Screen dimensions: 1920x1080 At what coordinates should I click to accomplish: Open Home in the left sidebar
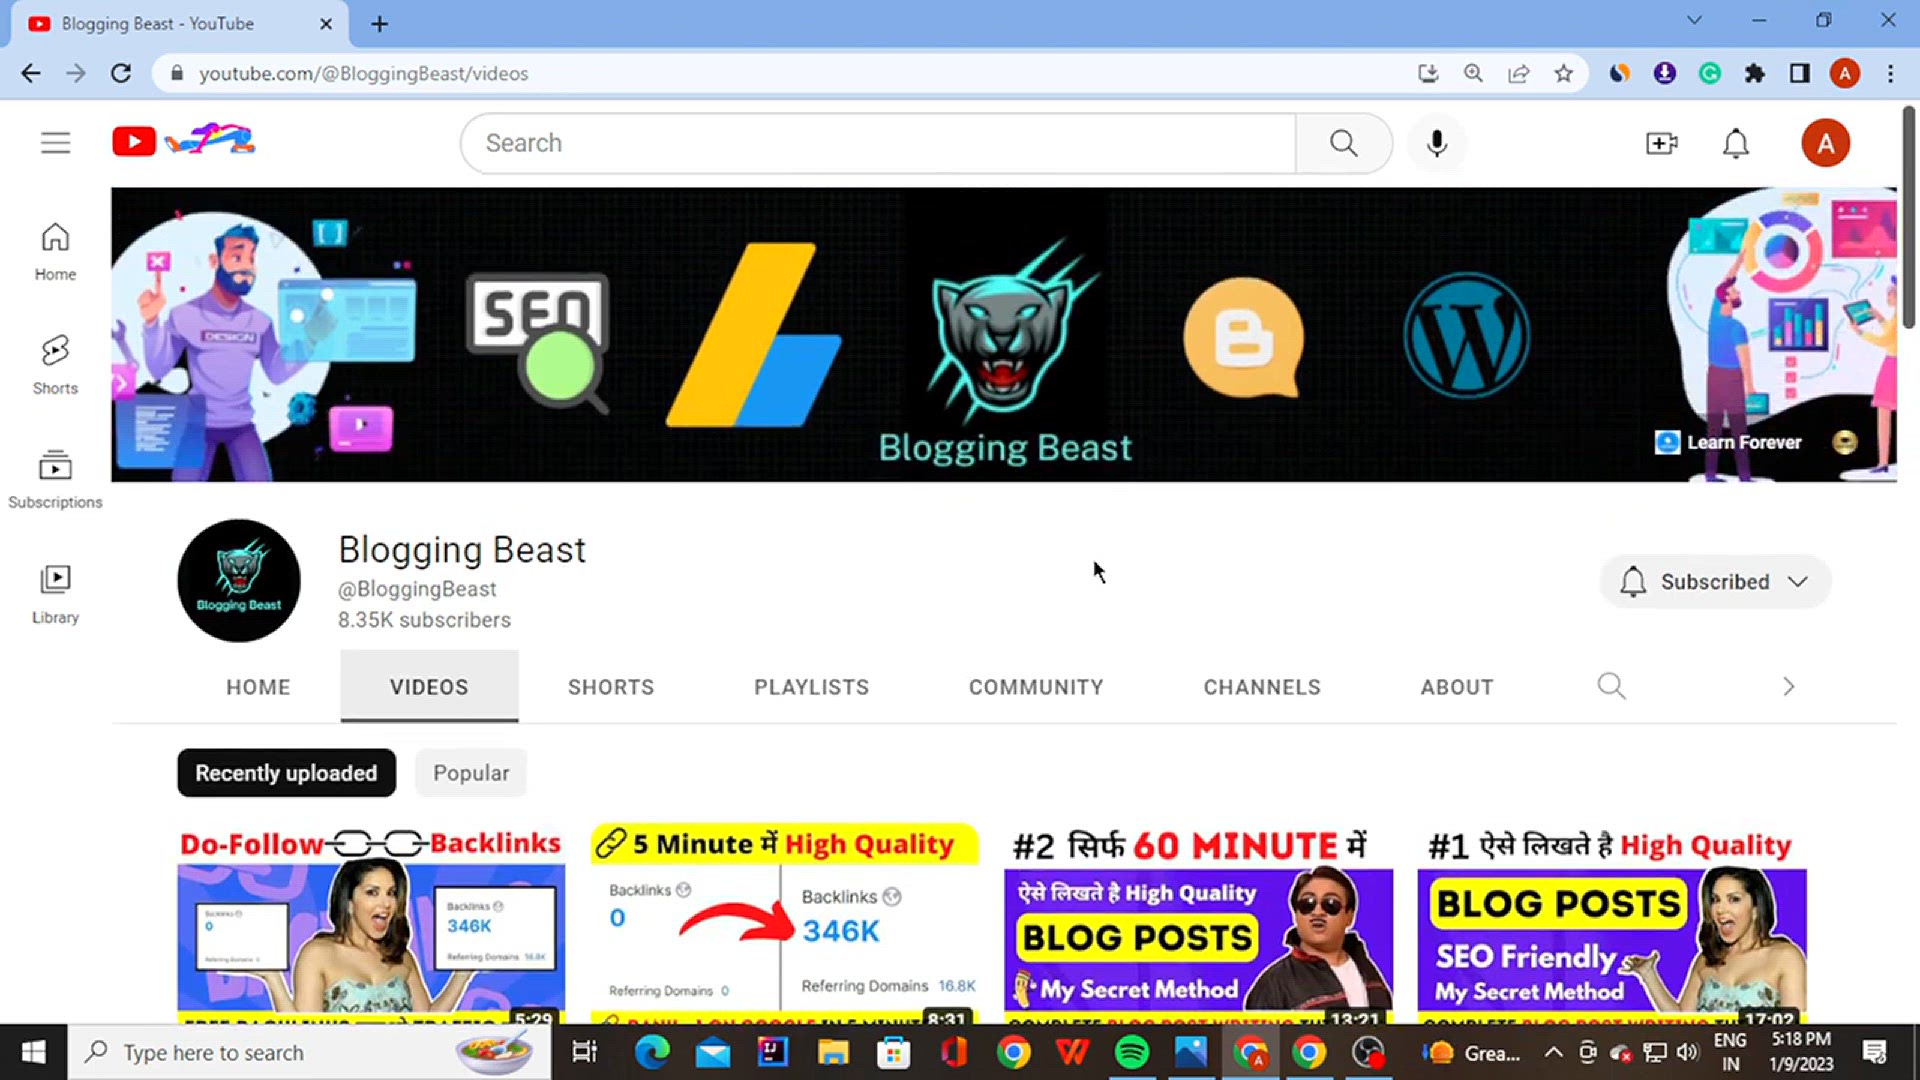pyautogui.click(x=55, y=252)
